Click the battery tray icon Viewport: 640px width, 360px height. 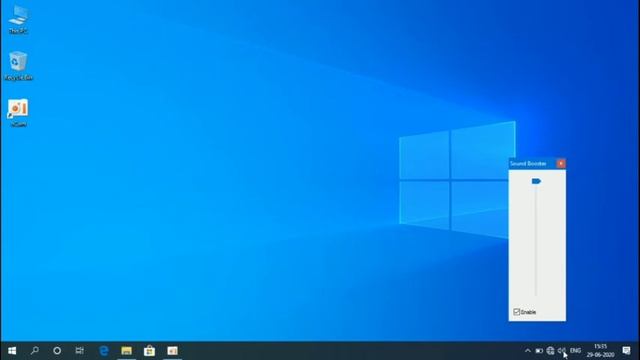(539, 351)
